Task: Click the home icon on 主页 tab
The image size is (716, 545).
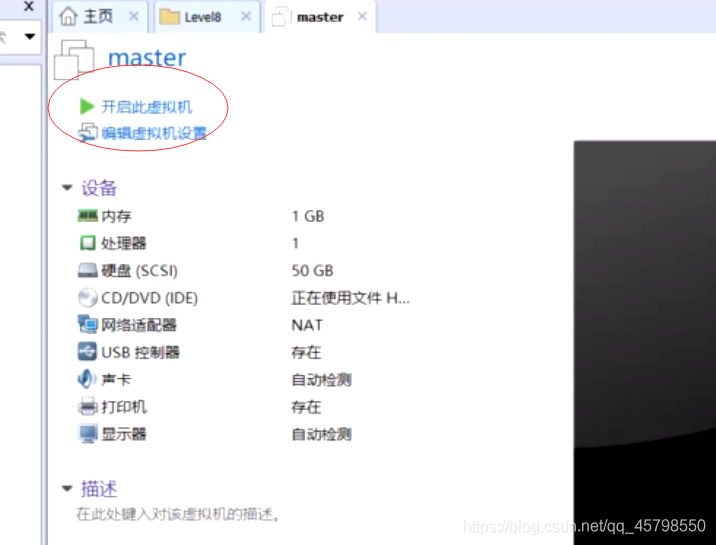Action: click(x=68, y=16)
